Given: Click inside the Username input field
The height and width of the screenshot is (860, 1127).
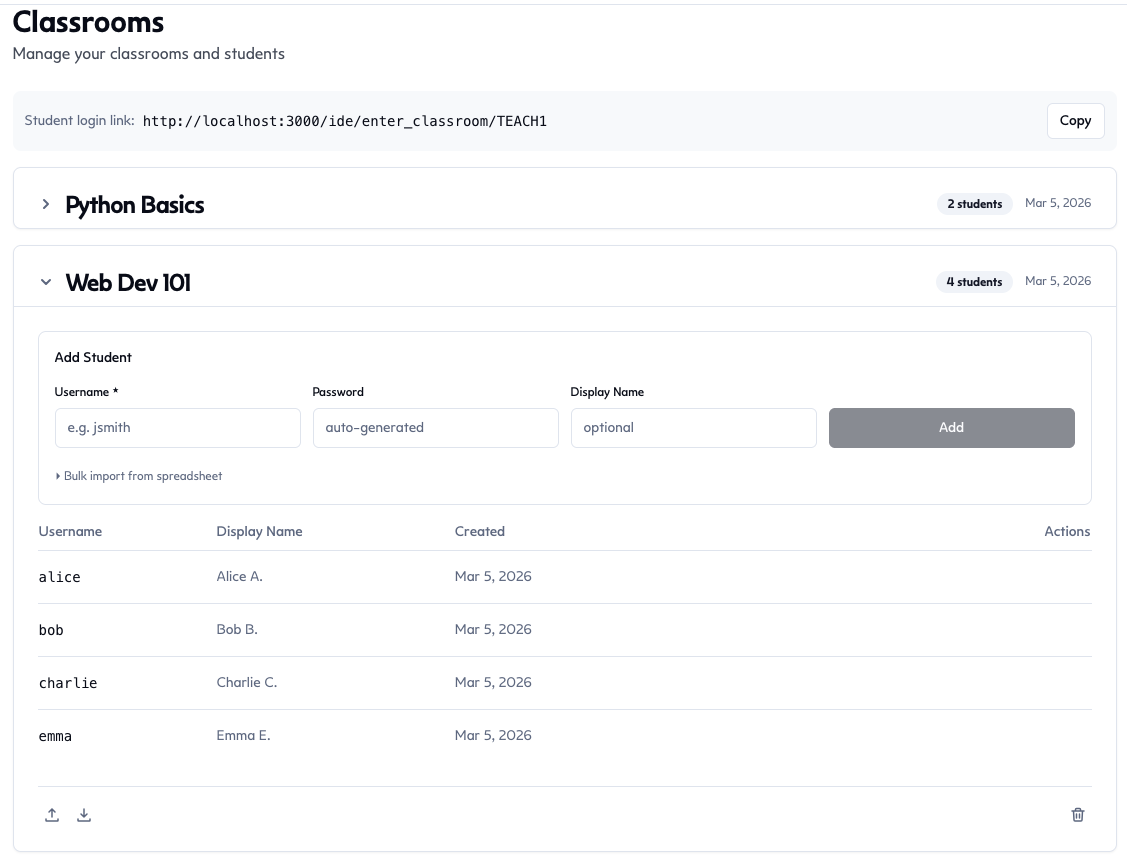Looking at the screenshot, I should coord(177,427).
